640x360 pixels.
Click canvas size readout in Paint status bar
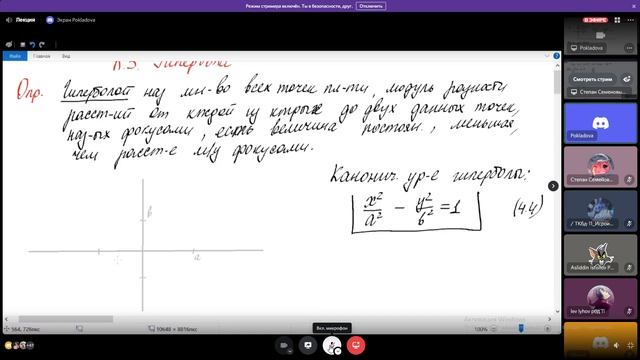tap(176, 329)
